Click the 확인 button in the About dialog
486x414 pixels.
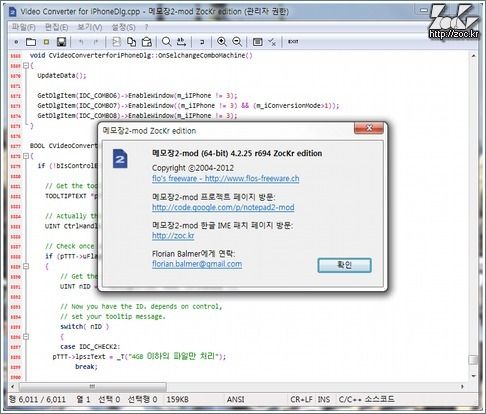coord(344,265)
